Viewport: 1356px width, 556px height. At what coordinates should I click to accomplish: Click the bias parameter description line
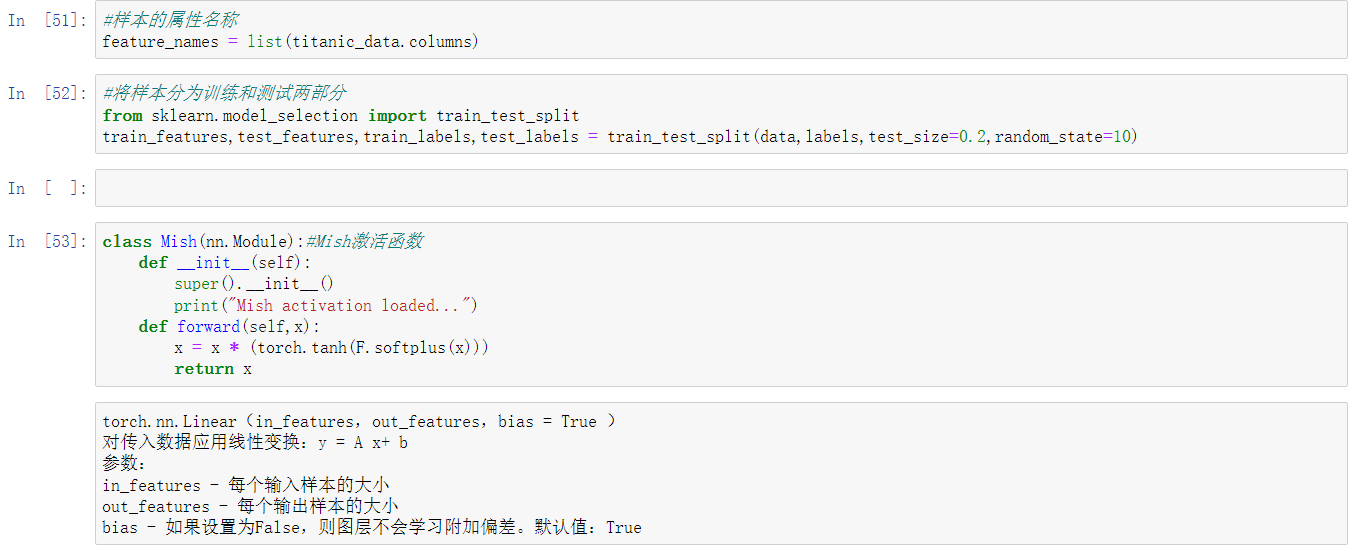(371, 527)
